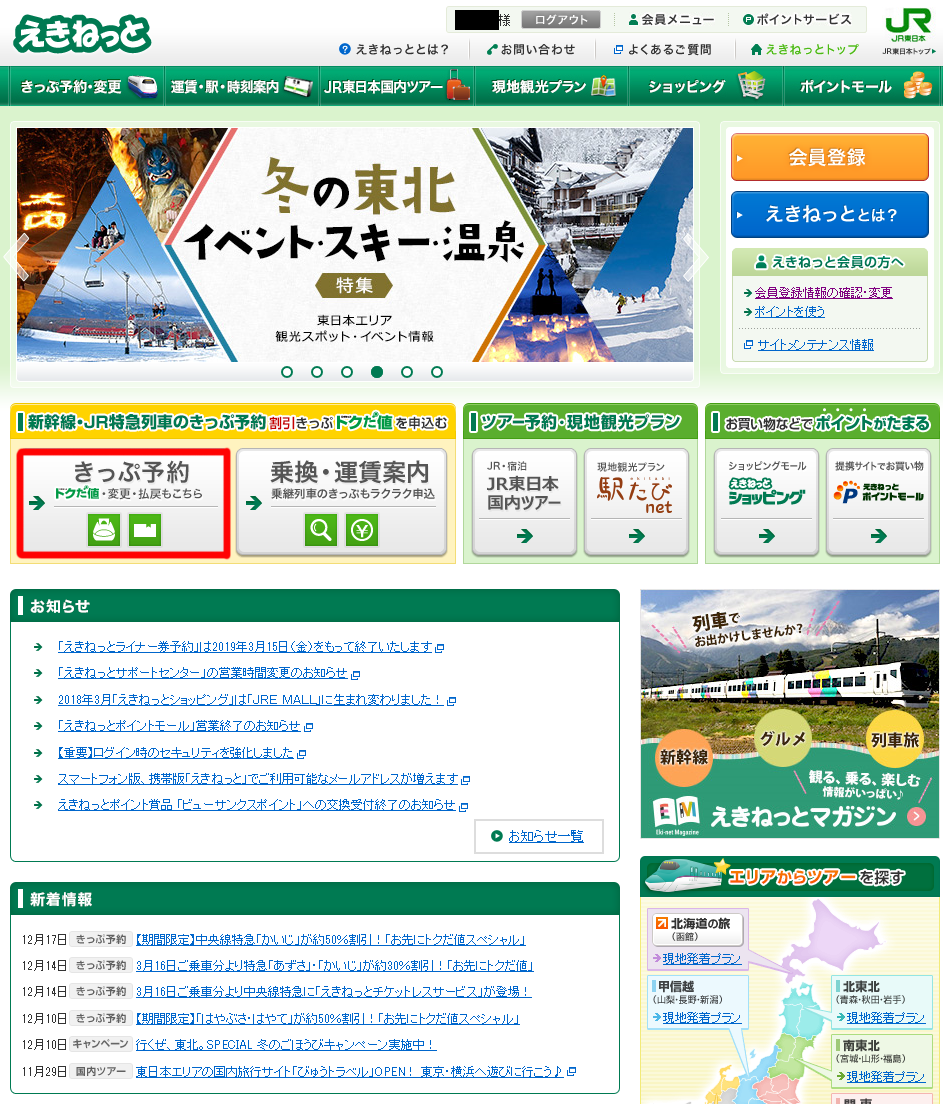The height and width of the screenshot is (1104, 943).
Task: Open 会員メニュー
Action: 671,20
